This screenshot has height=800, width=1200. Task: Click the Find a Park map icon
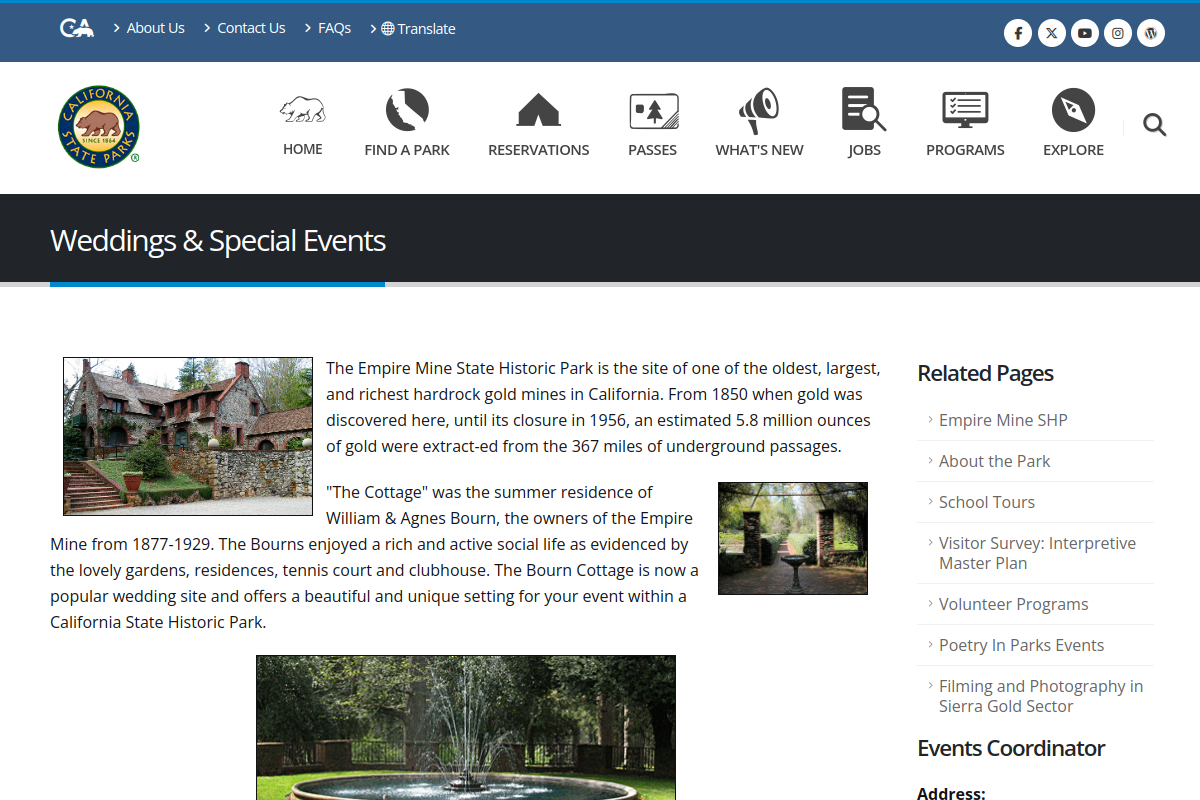point(407,109)
